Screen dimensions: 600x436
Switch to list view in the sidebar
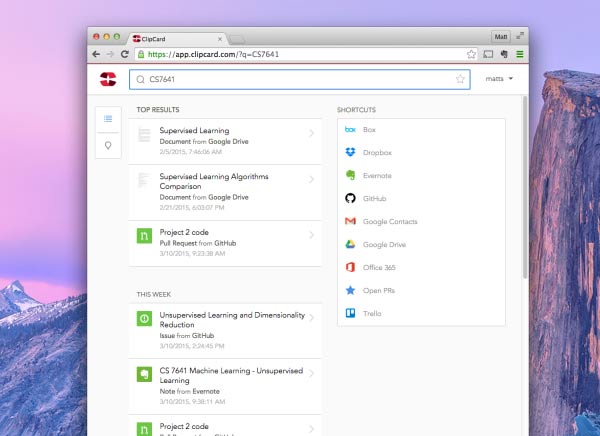click(x=108, y=119)
